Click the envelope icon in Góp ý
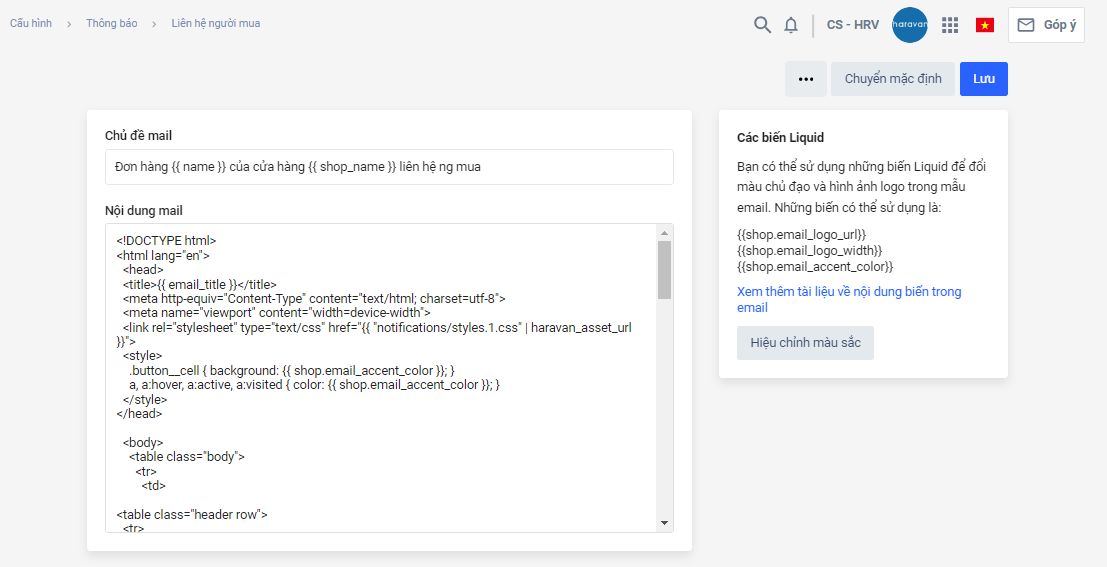 [1026, 25]
